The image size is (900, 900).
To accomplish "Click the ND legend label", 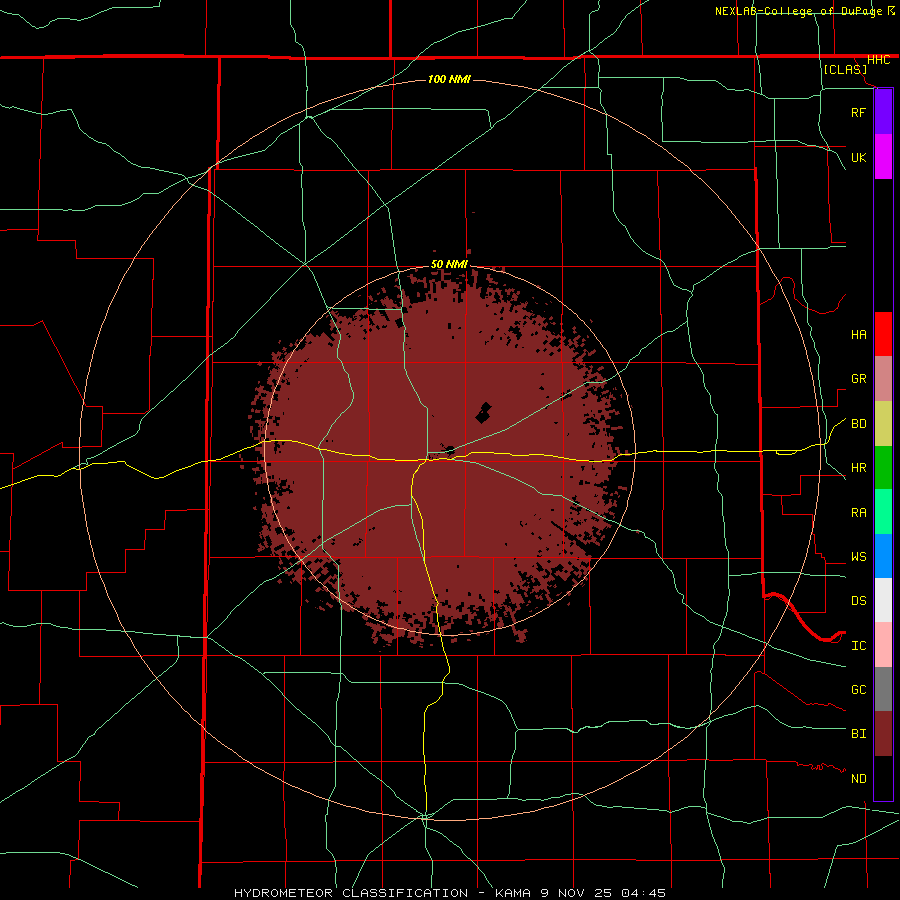I will pos(858,779).
